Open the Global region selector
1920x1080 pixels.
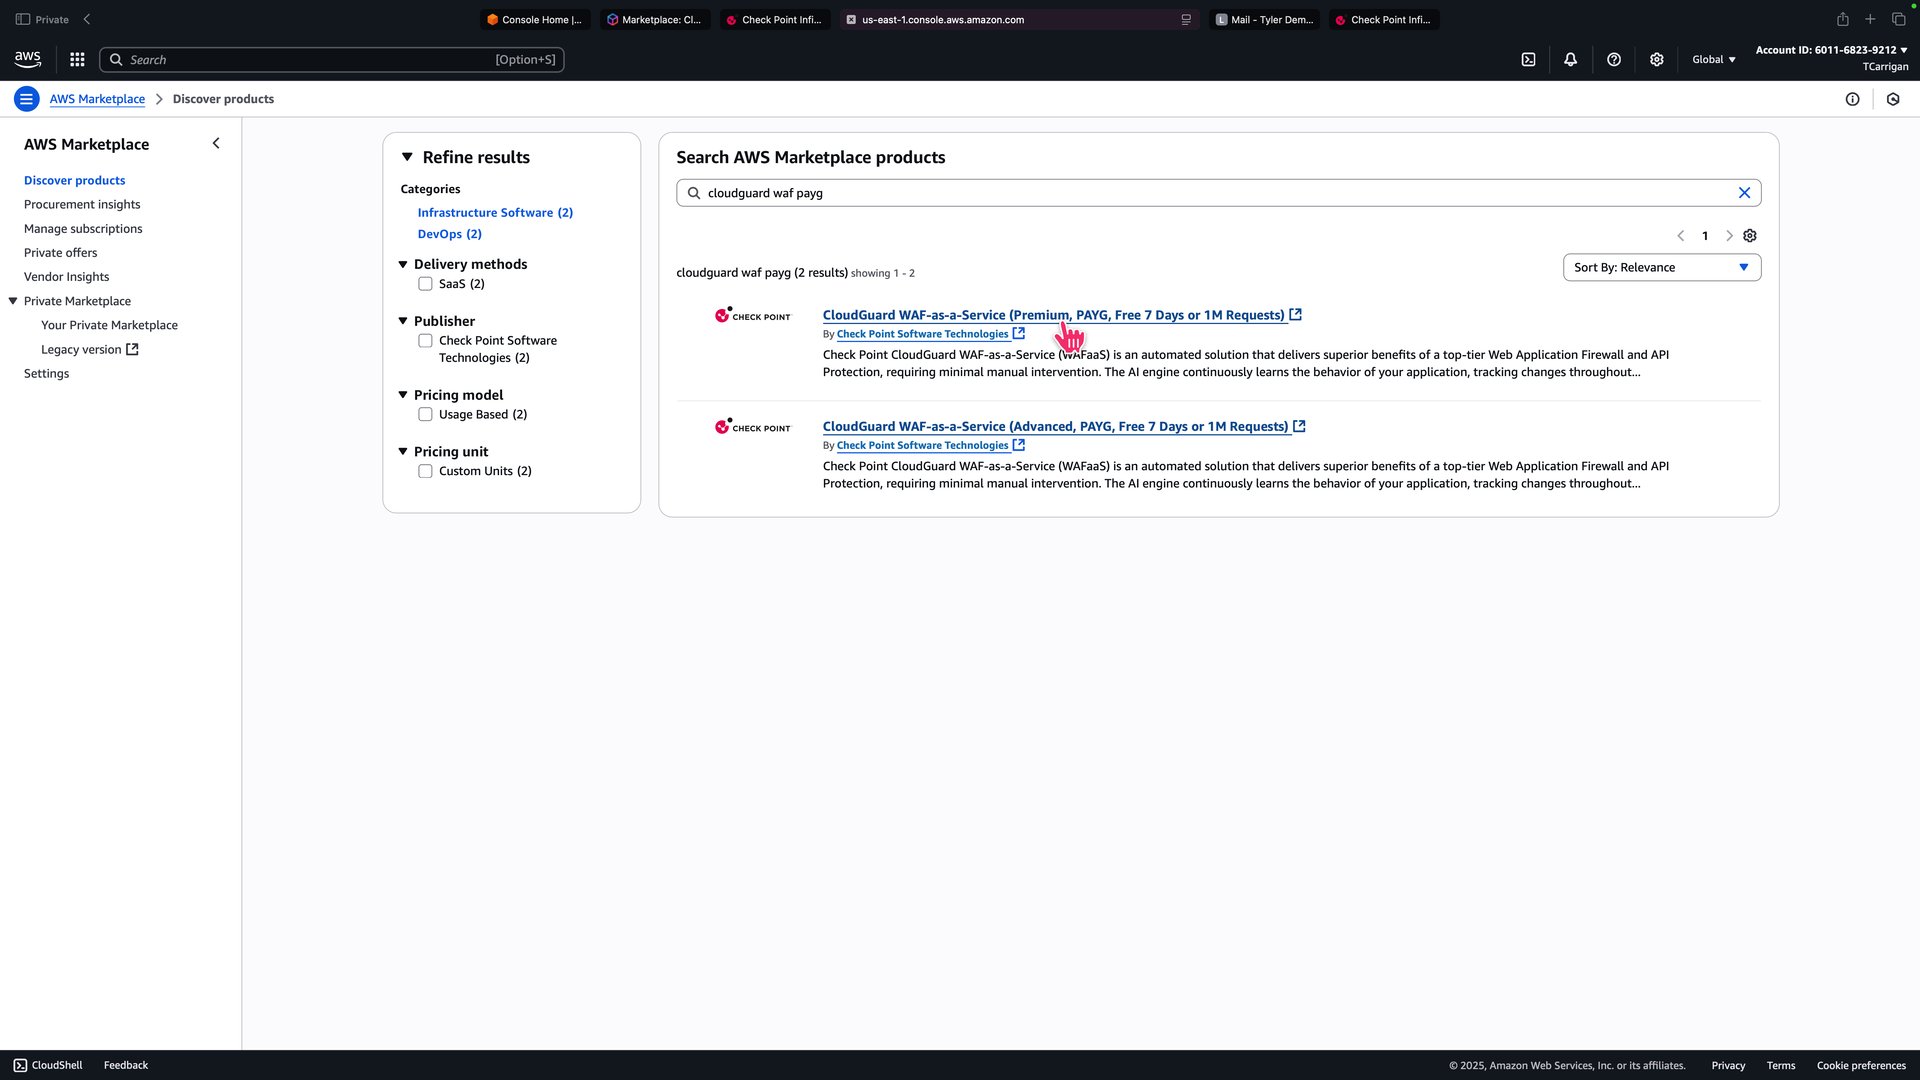coord(1713,60)
